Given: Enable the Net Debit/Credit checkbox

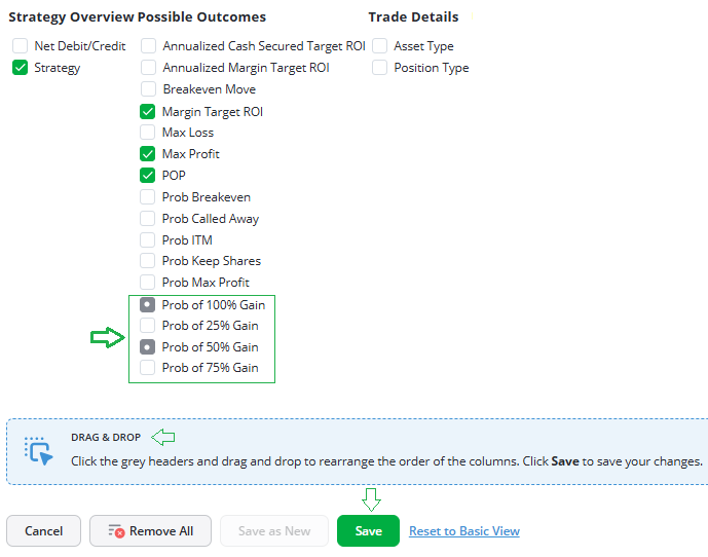Looking at the screenshot, I should pos(20,46).
